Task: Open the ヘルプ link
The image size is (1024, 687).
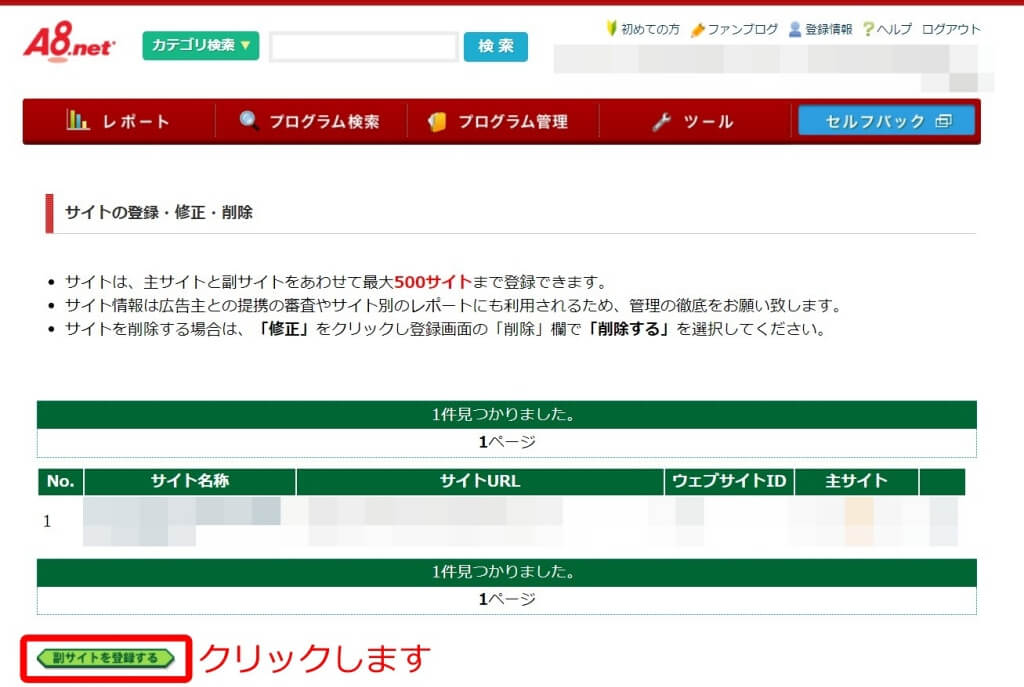Action: point(894,29)
